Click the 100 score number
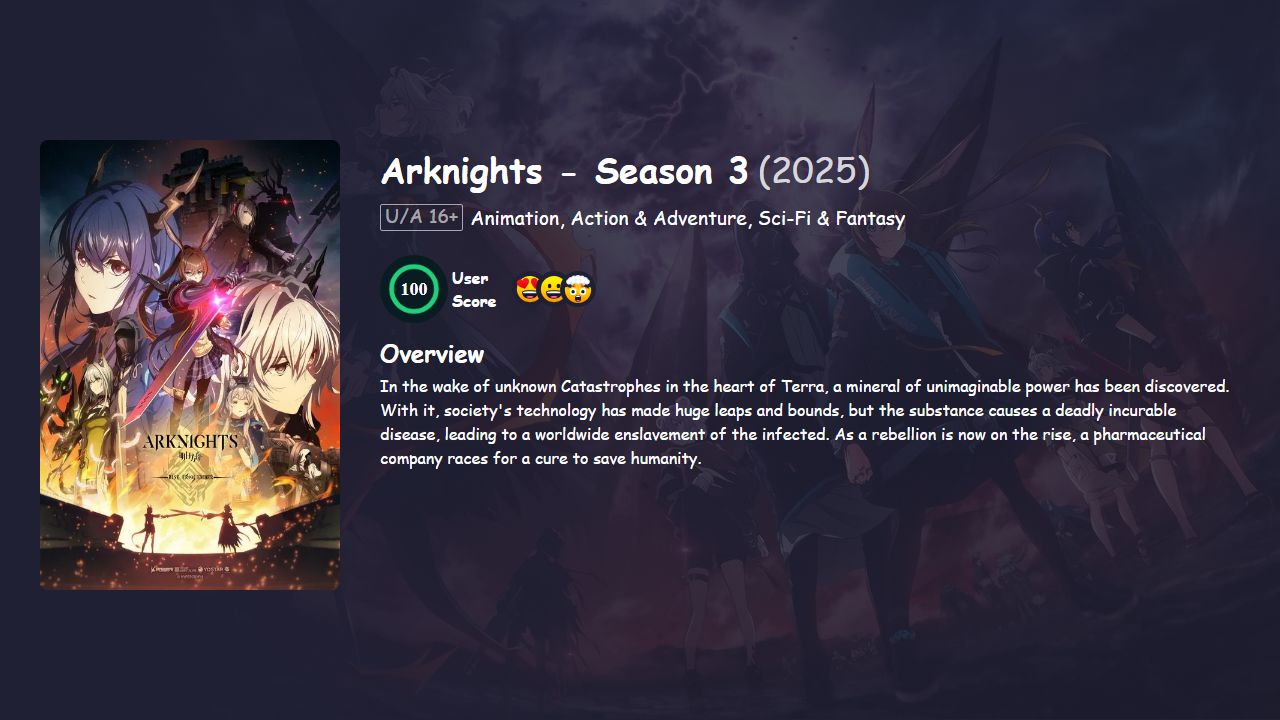Image resolution: width=1280 pixels, height=720 pixels. 413,290
